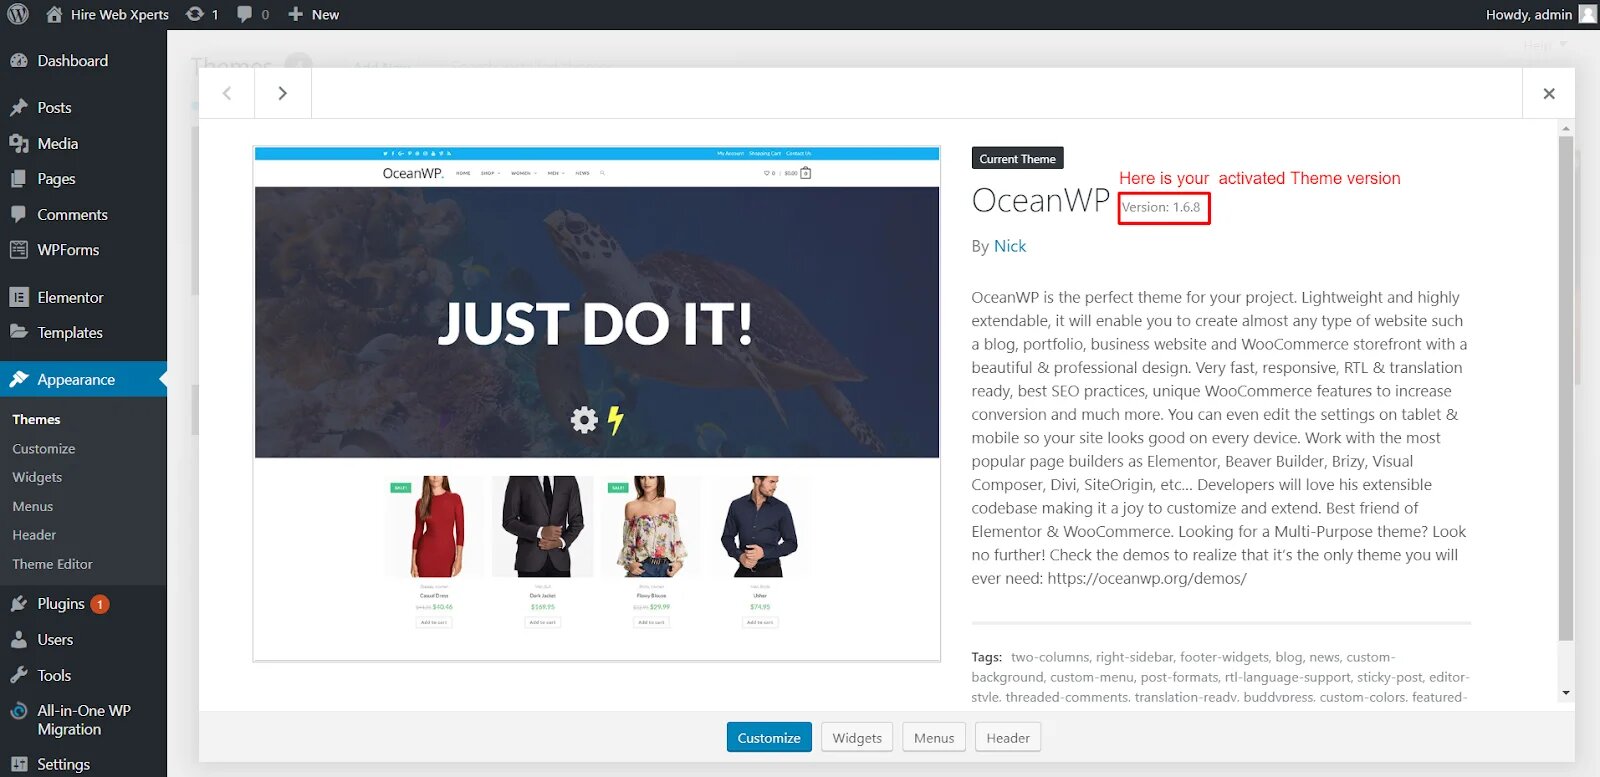Click the plus New icon in admin bar
Image resolution: width=1600 pixels, height=777 pixels.
click(295, 14)
